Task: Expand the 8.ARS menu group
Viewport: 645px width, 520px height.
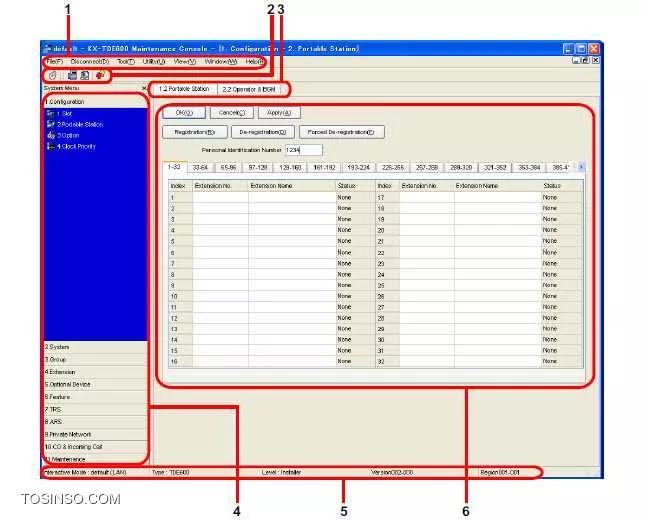Action: point(95,422)
